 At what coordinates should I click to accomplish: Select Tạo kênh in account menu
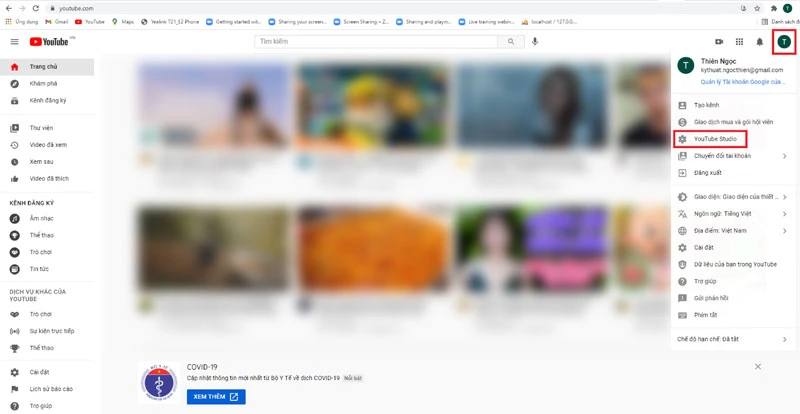pyautogui.click(x=734, y=105)
